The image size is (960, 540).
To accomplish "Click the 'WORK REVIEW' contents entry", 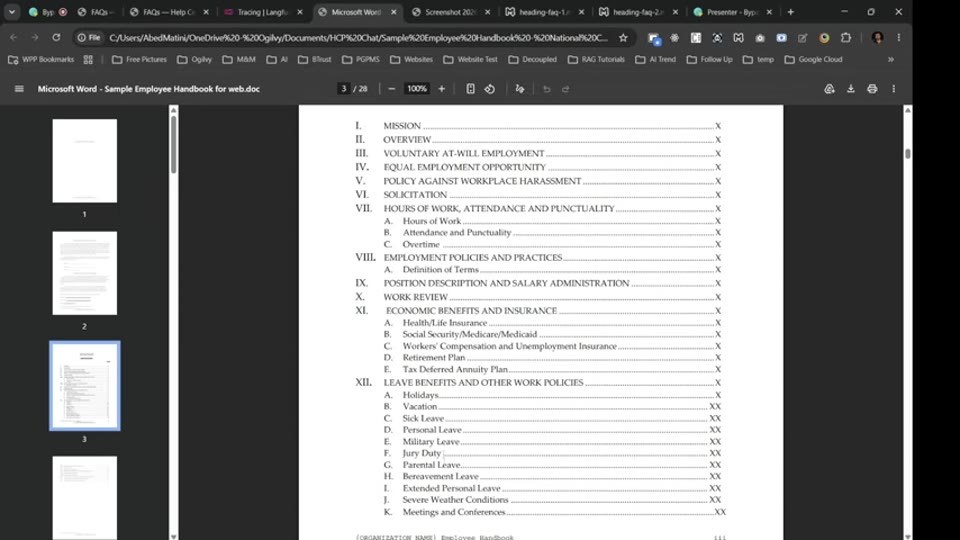I will tap(415, 297).
